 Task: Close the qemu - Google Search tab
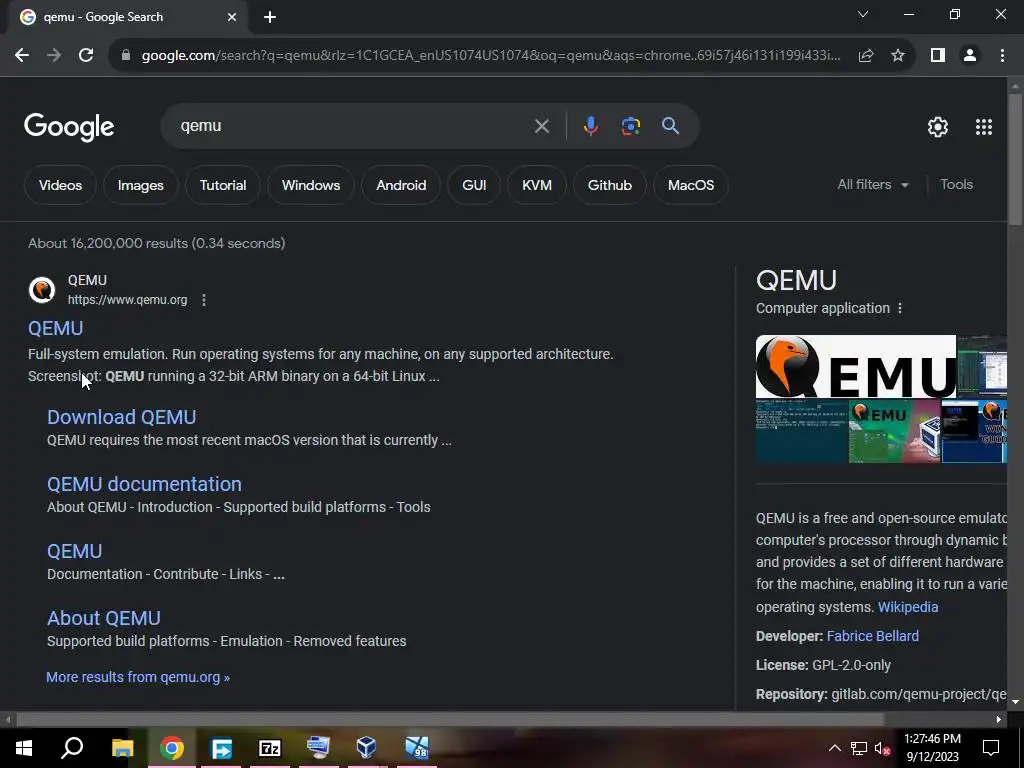[x=232, y=17]
